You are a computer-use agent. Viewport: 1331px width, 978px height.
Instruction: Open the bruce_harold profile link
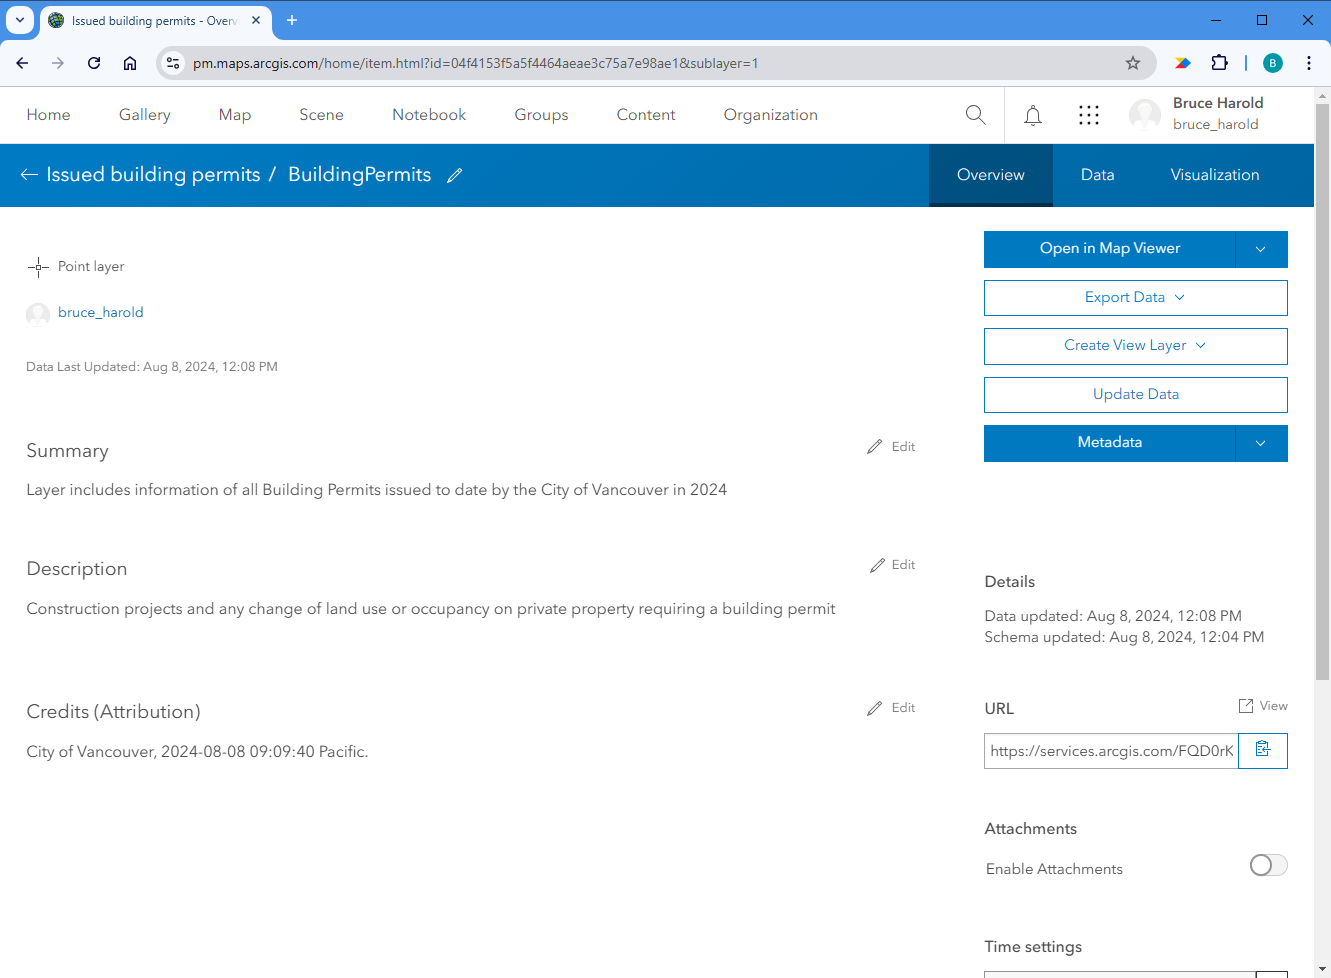pyautogui.click(x=100, y=311)
